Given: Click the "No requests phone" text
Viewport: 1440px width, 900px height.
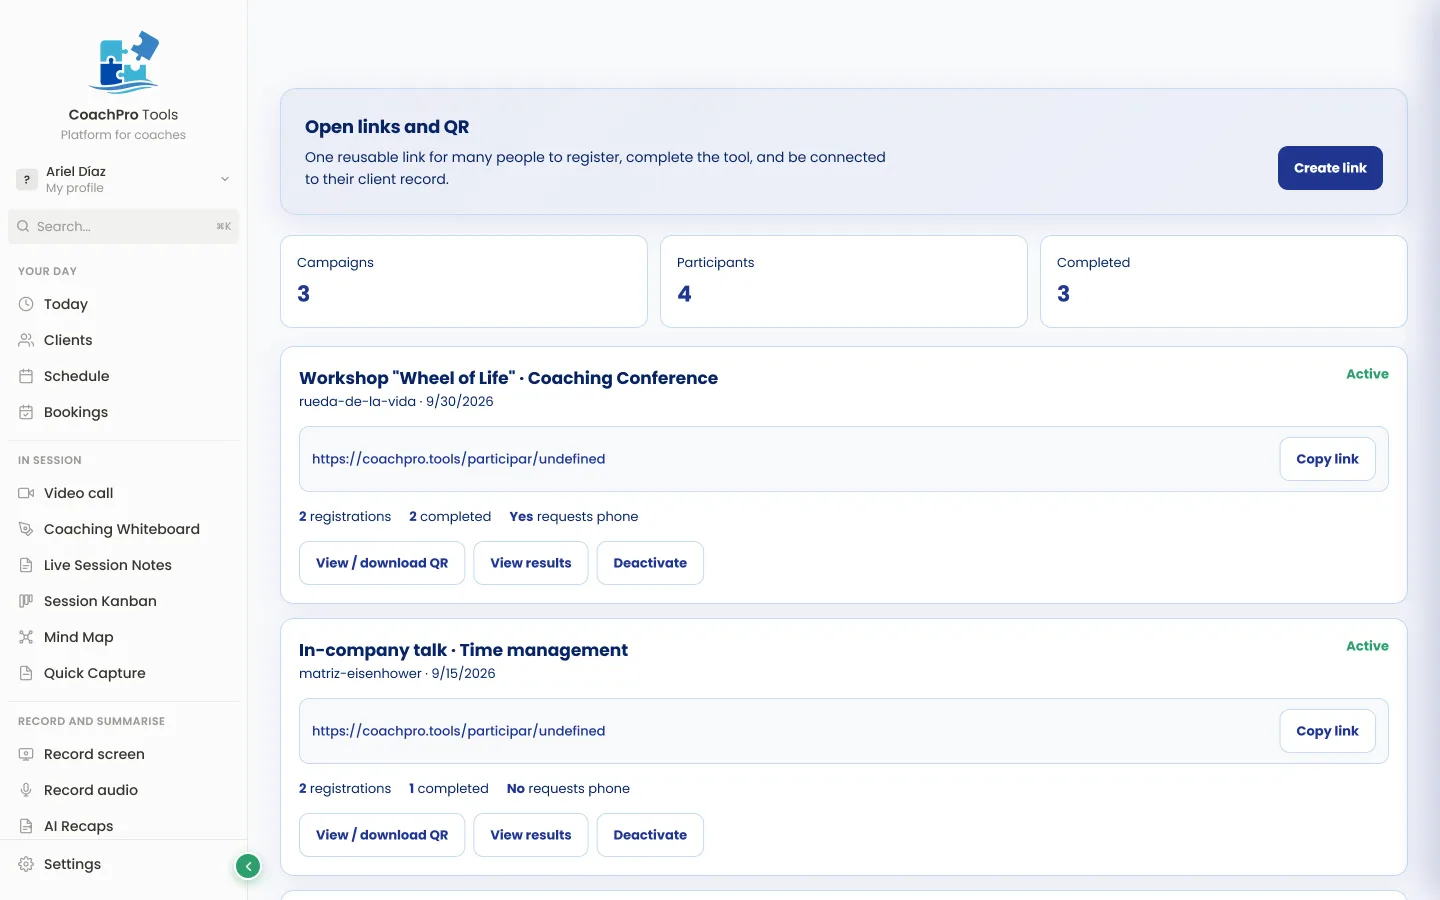Looking at the screenshot, I should (568, 789).
